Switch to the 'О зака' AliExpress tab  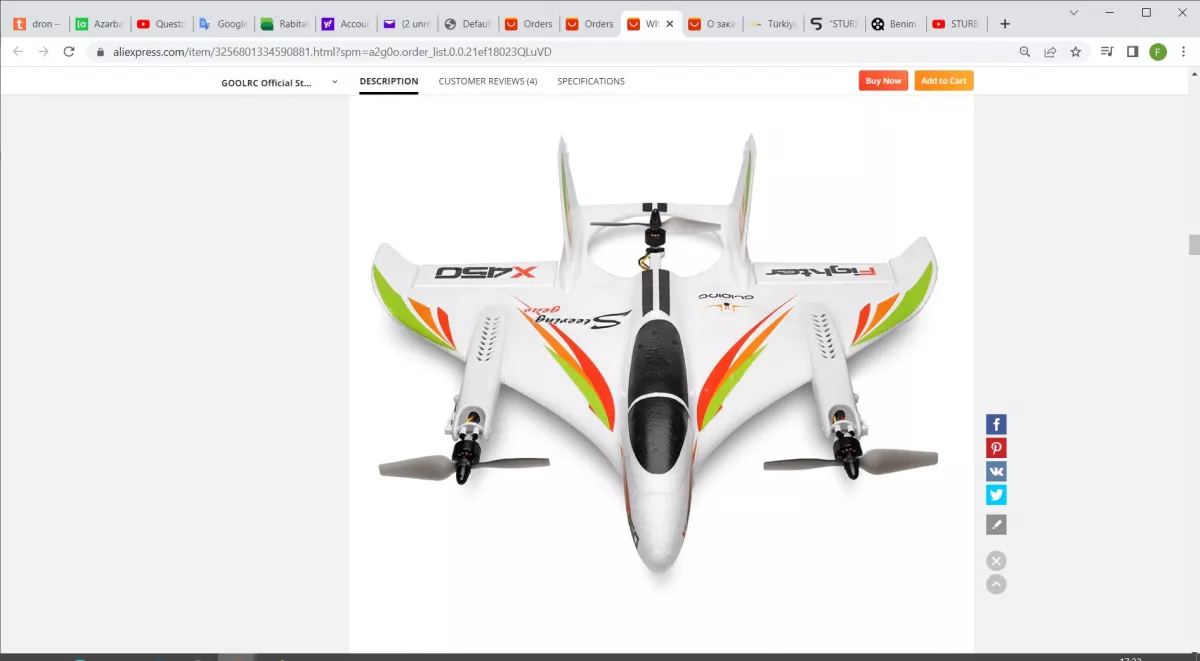[712, 24]
